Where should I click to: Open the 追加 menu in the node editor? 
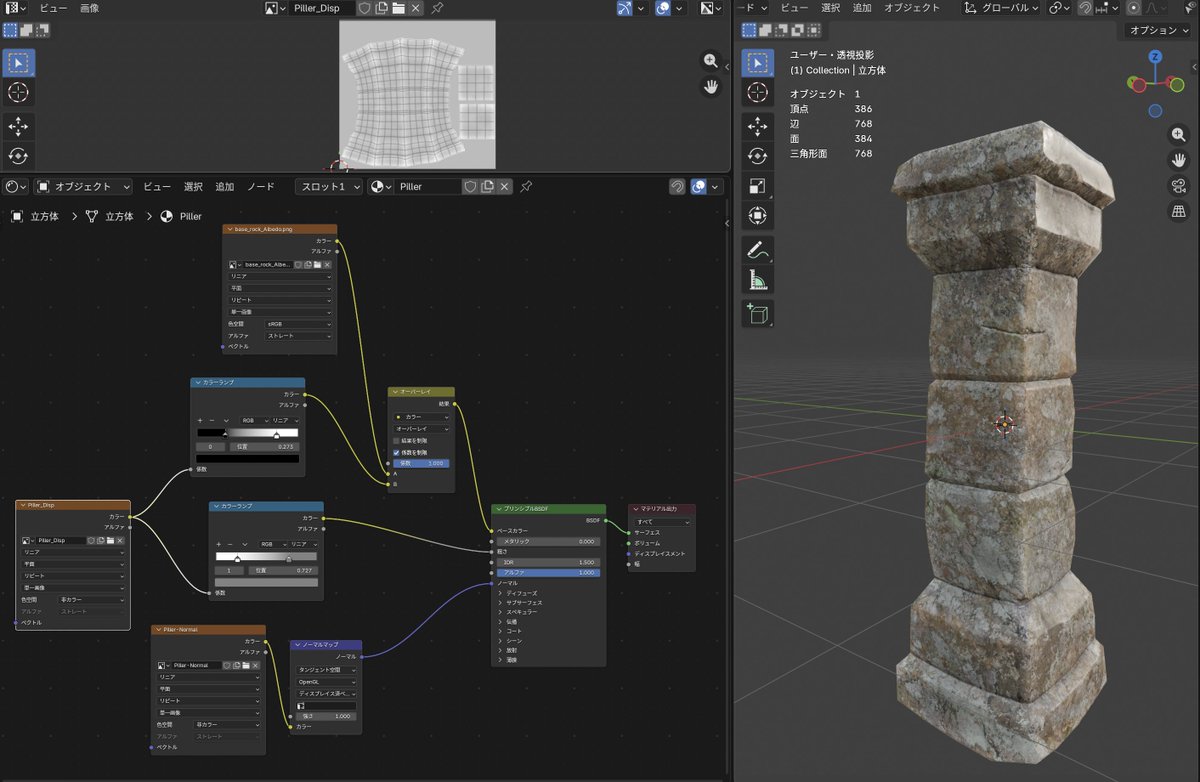coord(225,187)
